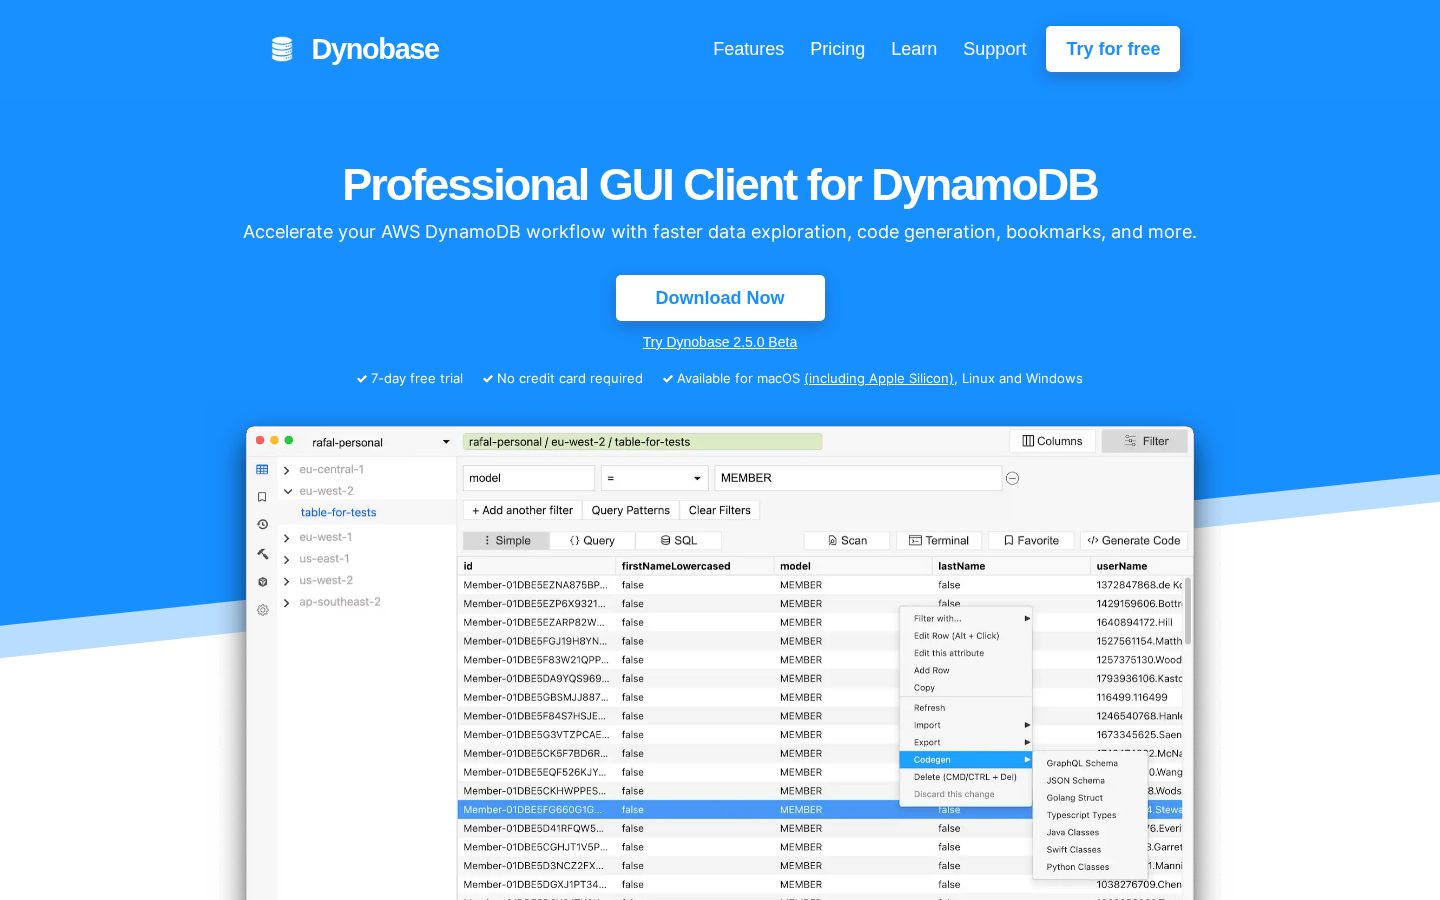Click the Try for free button
The width and height of the screenshot is (1440, 900).
[x=1113, y=49]
